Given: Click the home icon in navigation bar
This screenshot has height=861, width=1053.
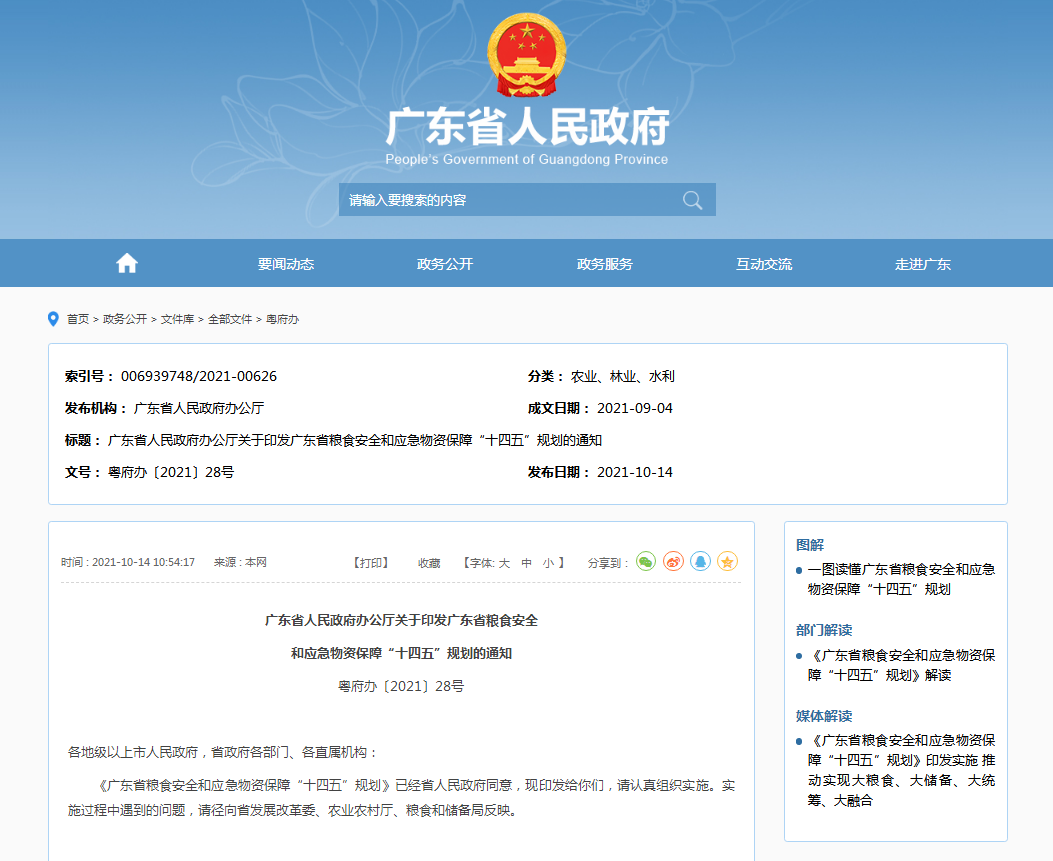Looking at the screenshot, I should point(127,263).
